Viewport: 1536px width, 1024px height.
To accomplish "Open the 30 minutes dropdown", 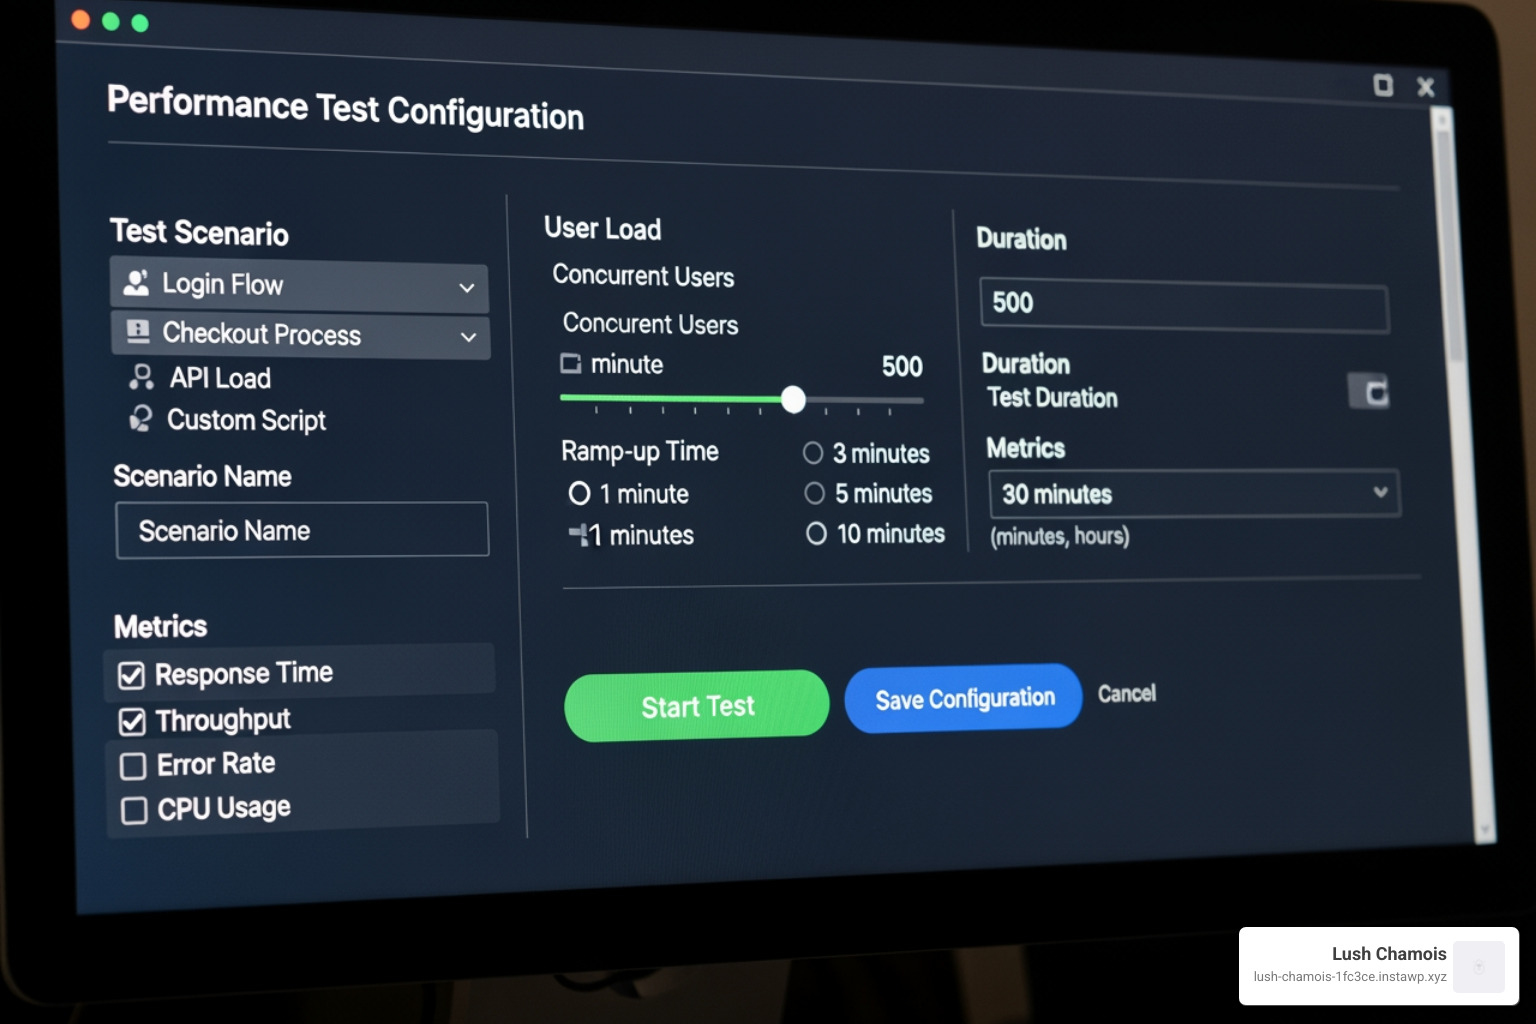I will coord(1195,494).
